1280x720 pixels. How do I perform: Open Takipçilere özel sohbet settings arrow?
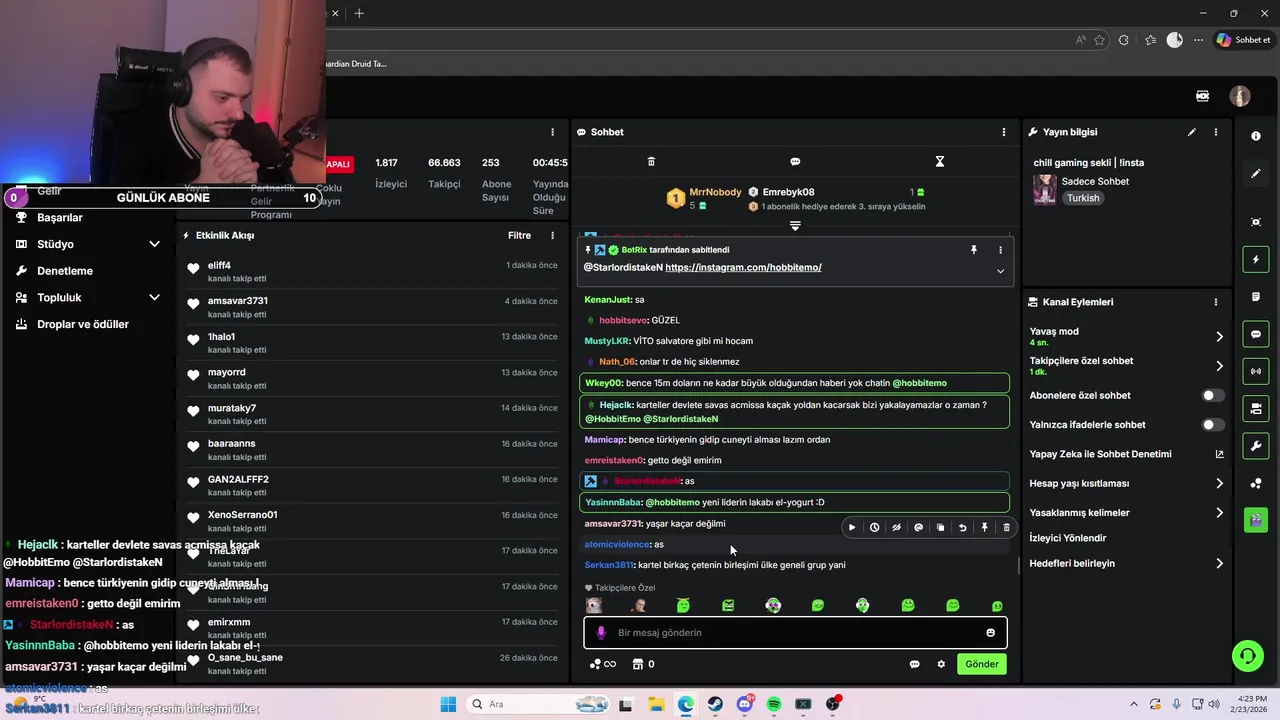pyautogui.click(x=1219, y=366)
